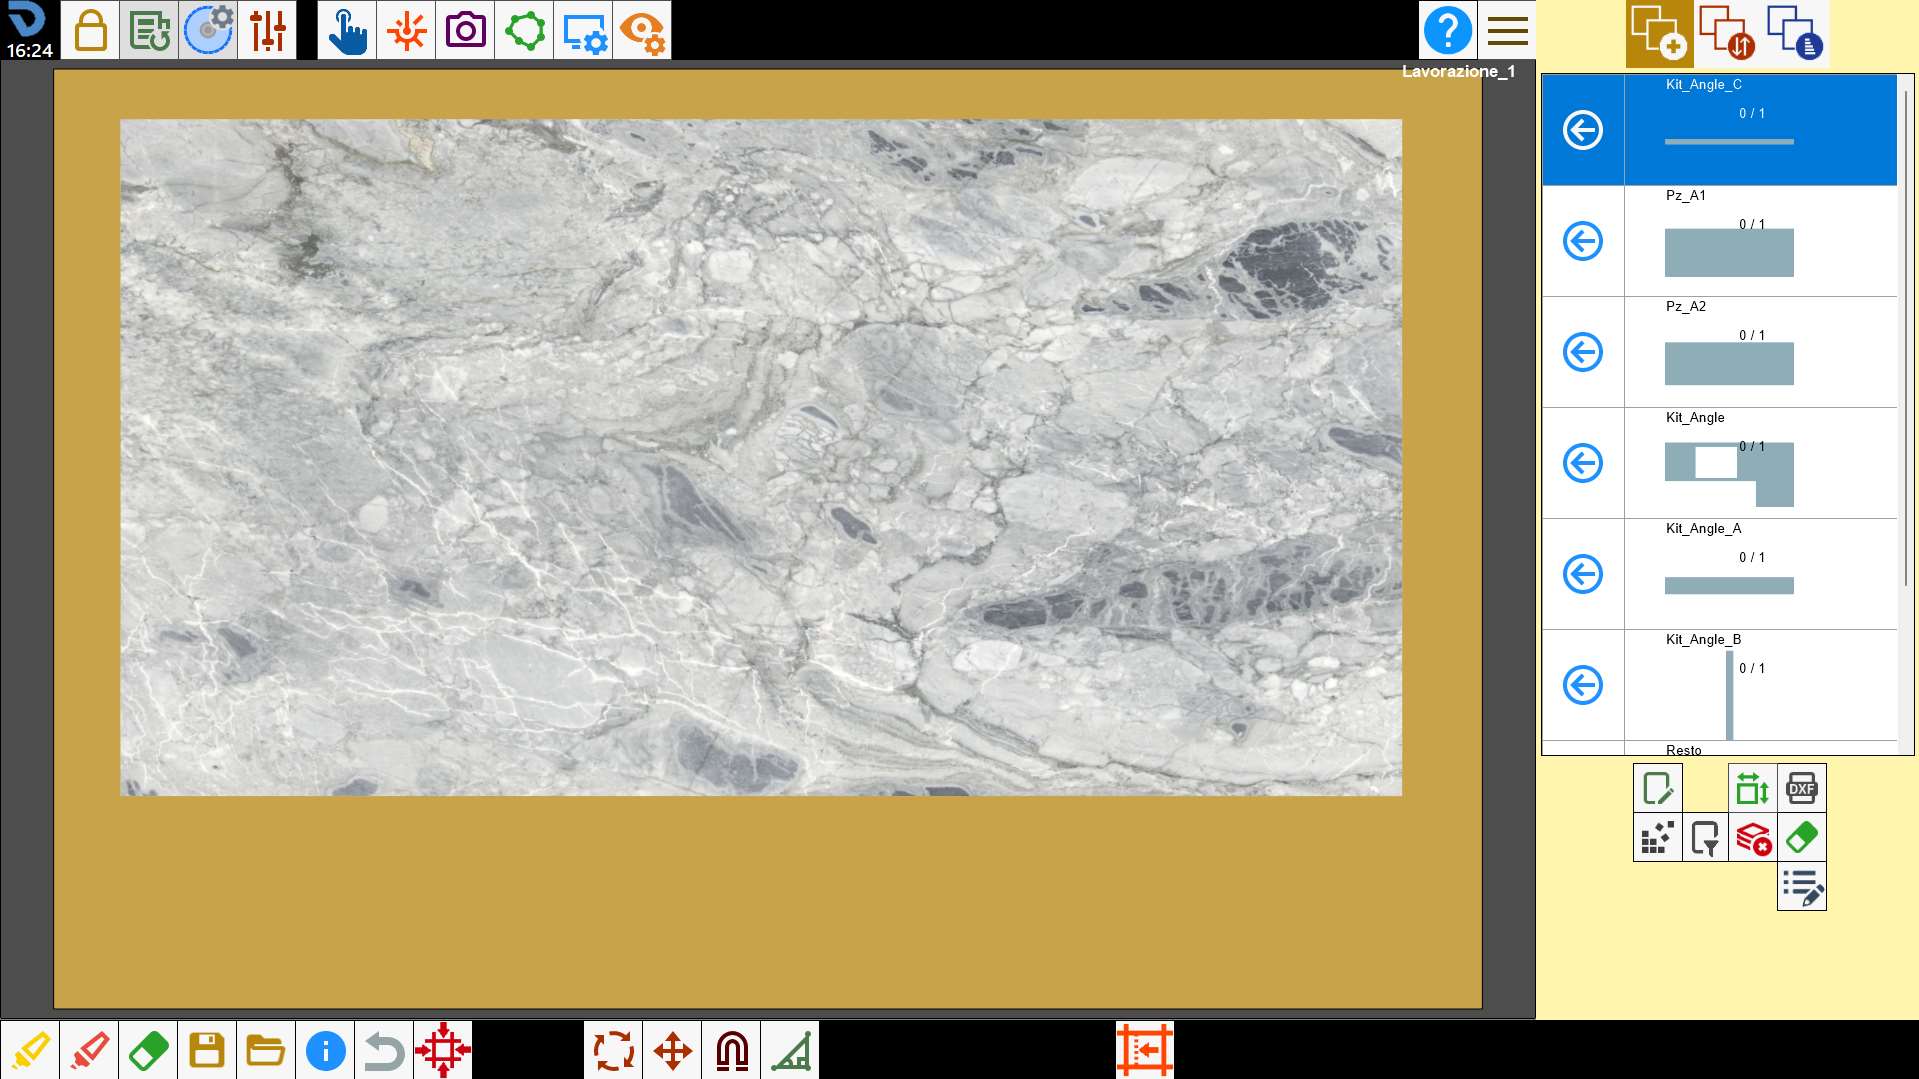Open the list edit pencil icon

coord(1801,886)
